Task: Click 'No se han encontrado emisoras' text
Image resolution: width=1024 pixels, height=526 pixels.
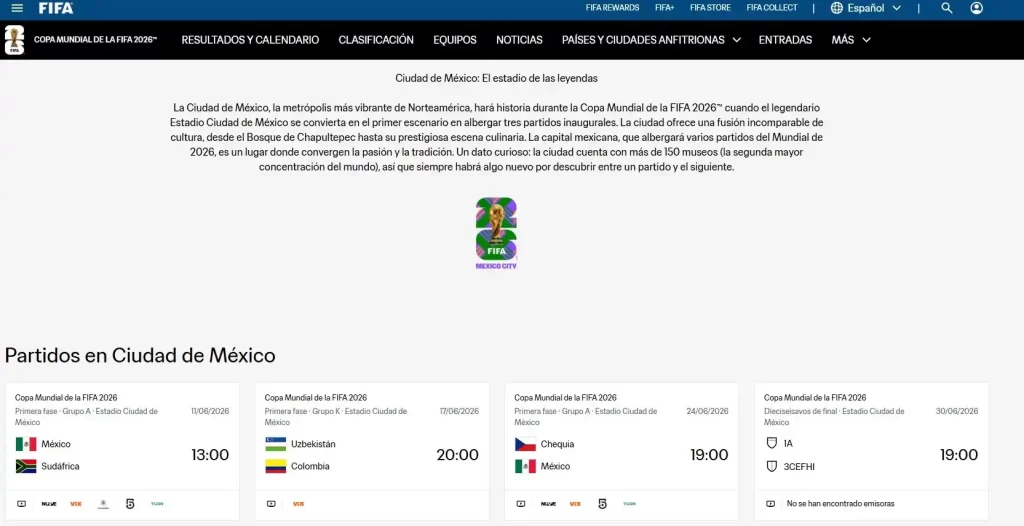Action: coord(840,504)
